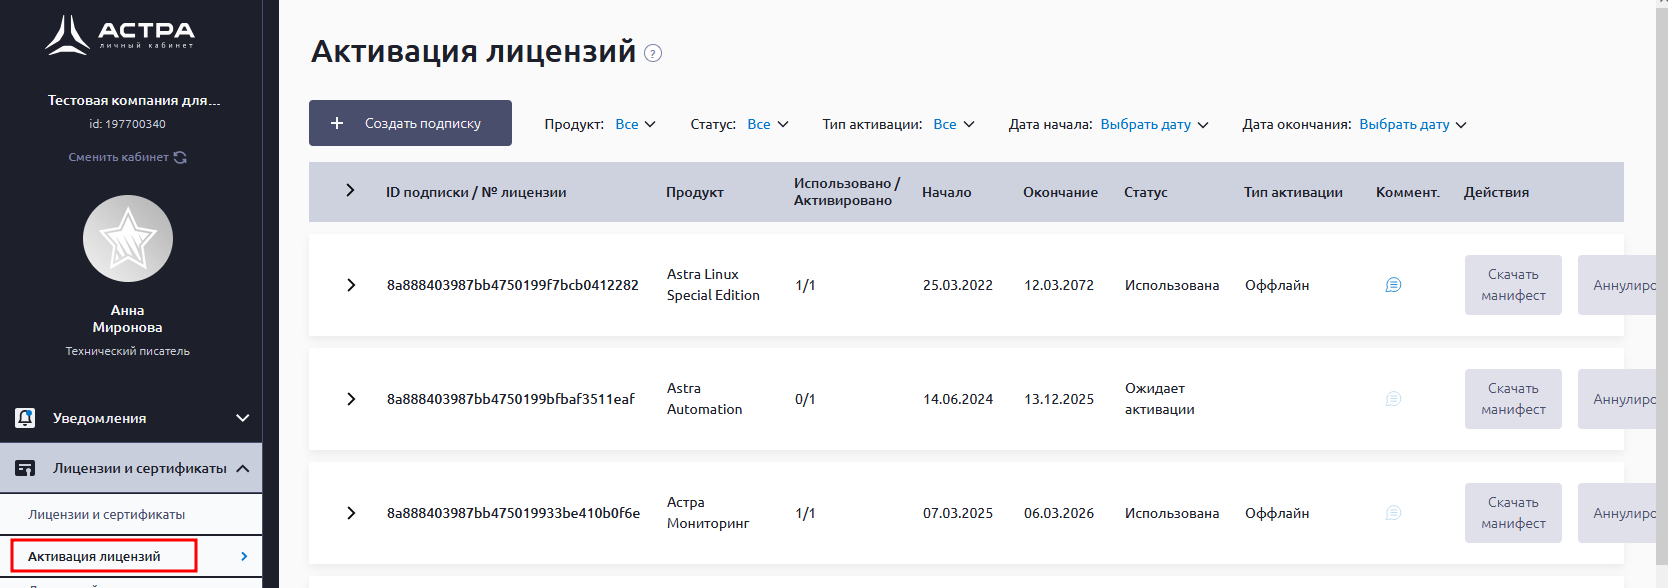Click the Создать подписку button

pos(410,123)
